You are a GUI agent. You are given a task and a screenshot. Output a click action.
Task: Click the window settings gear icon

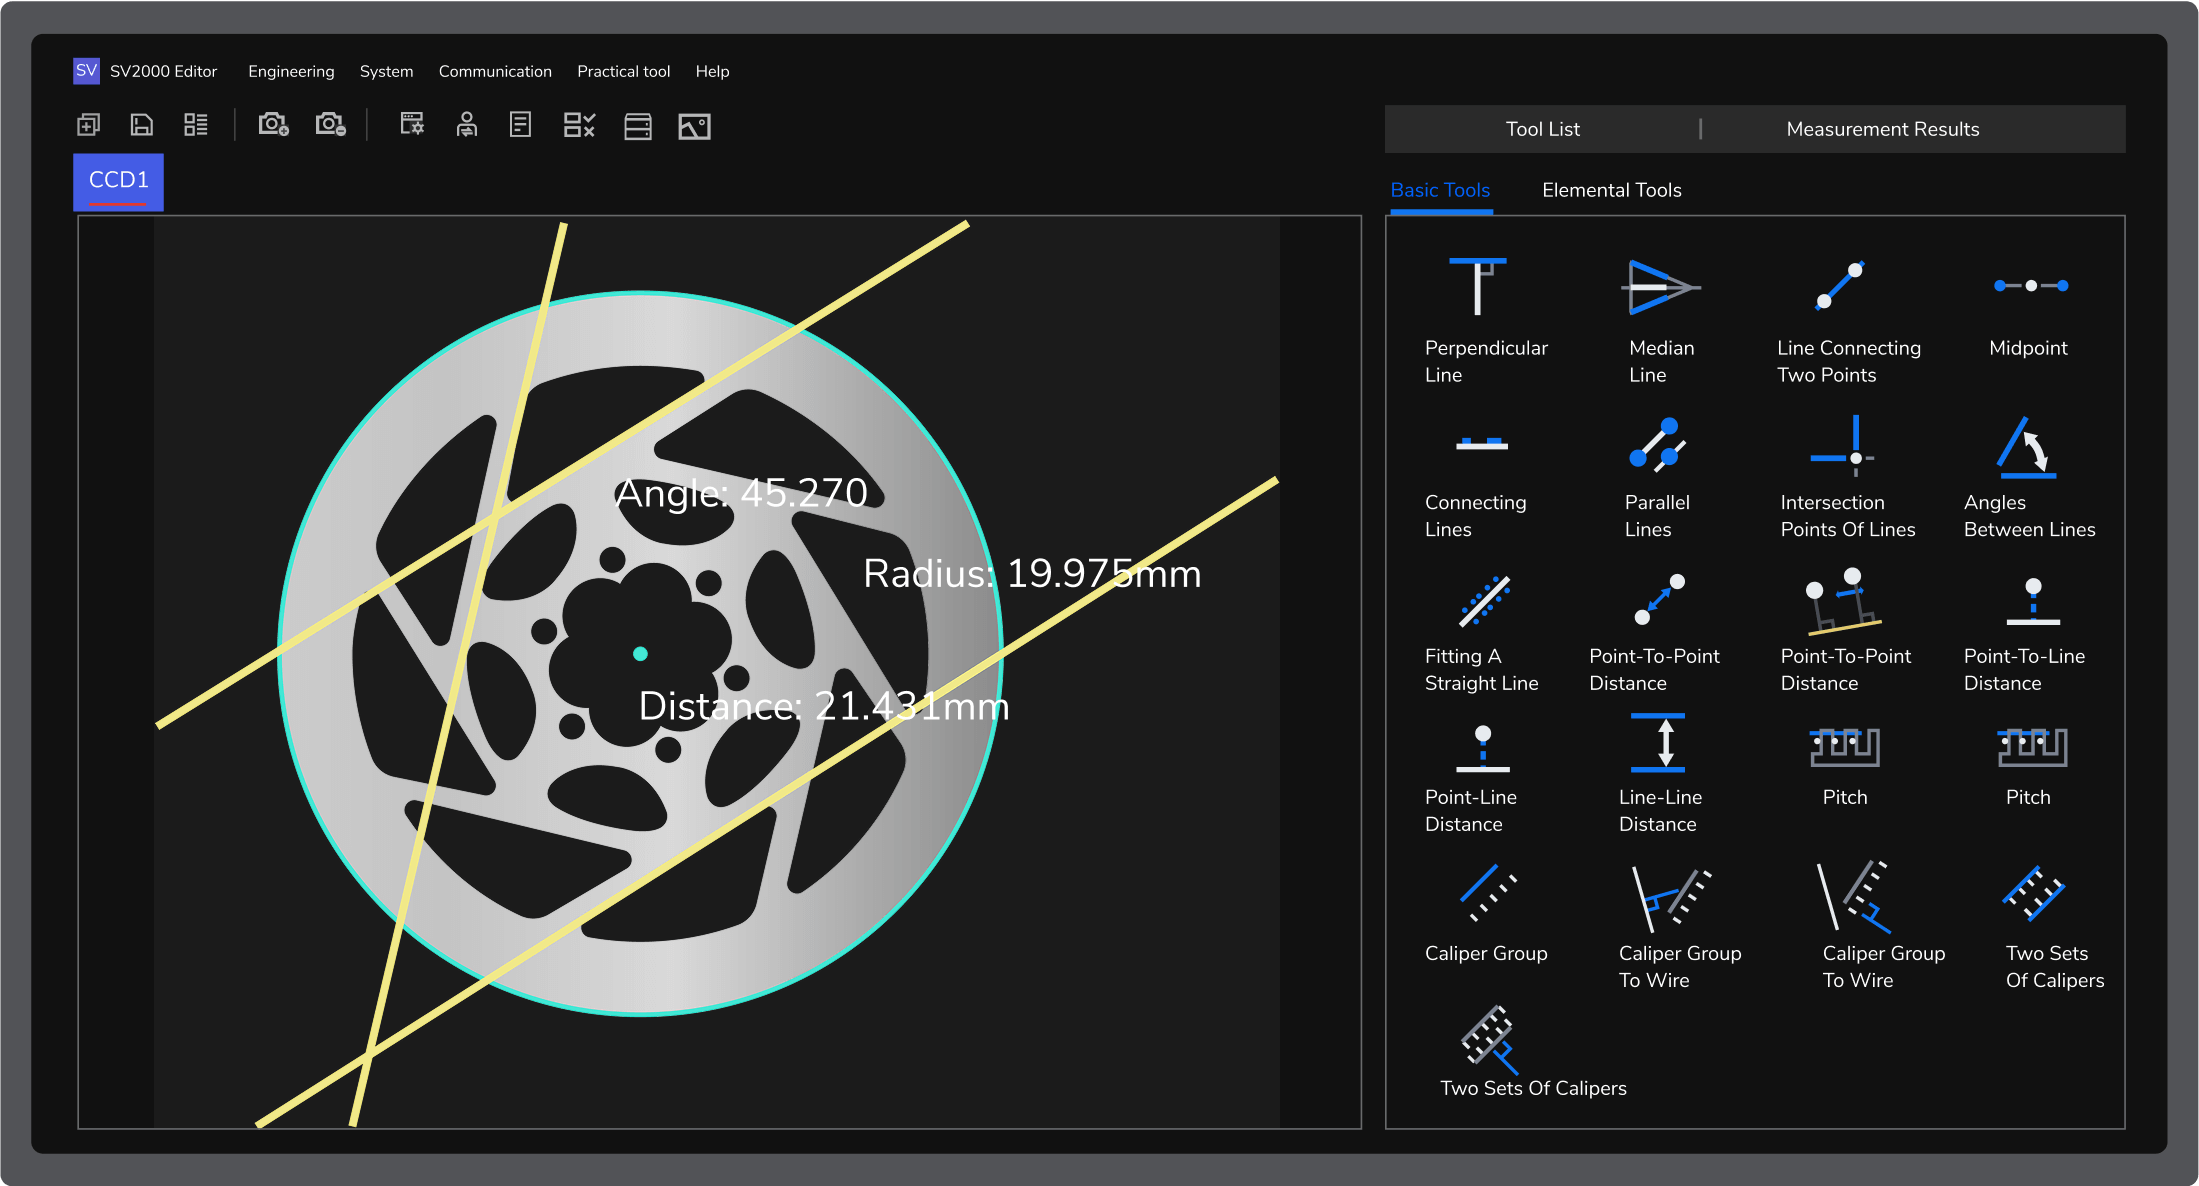pyautogui.click(x=412, y=125)
